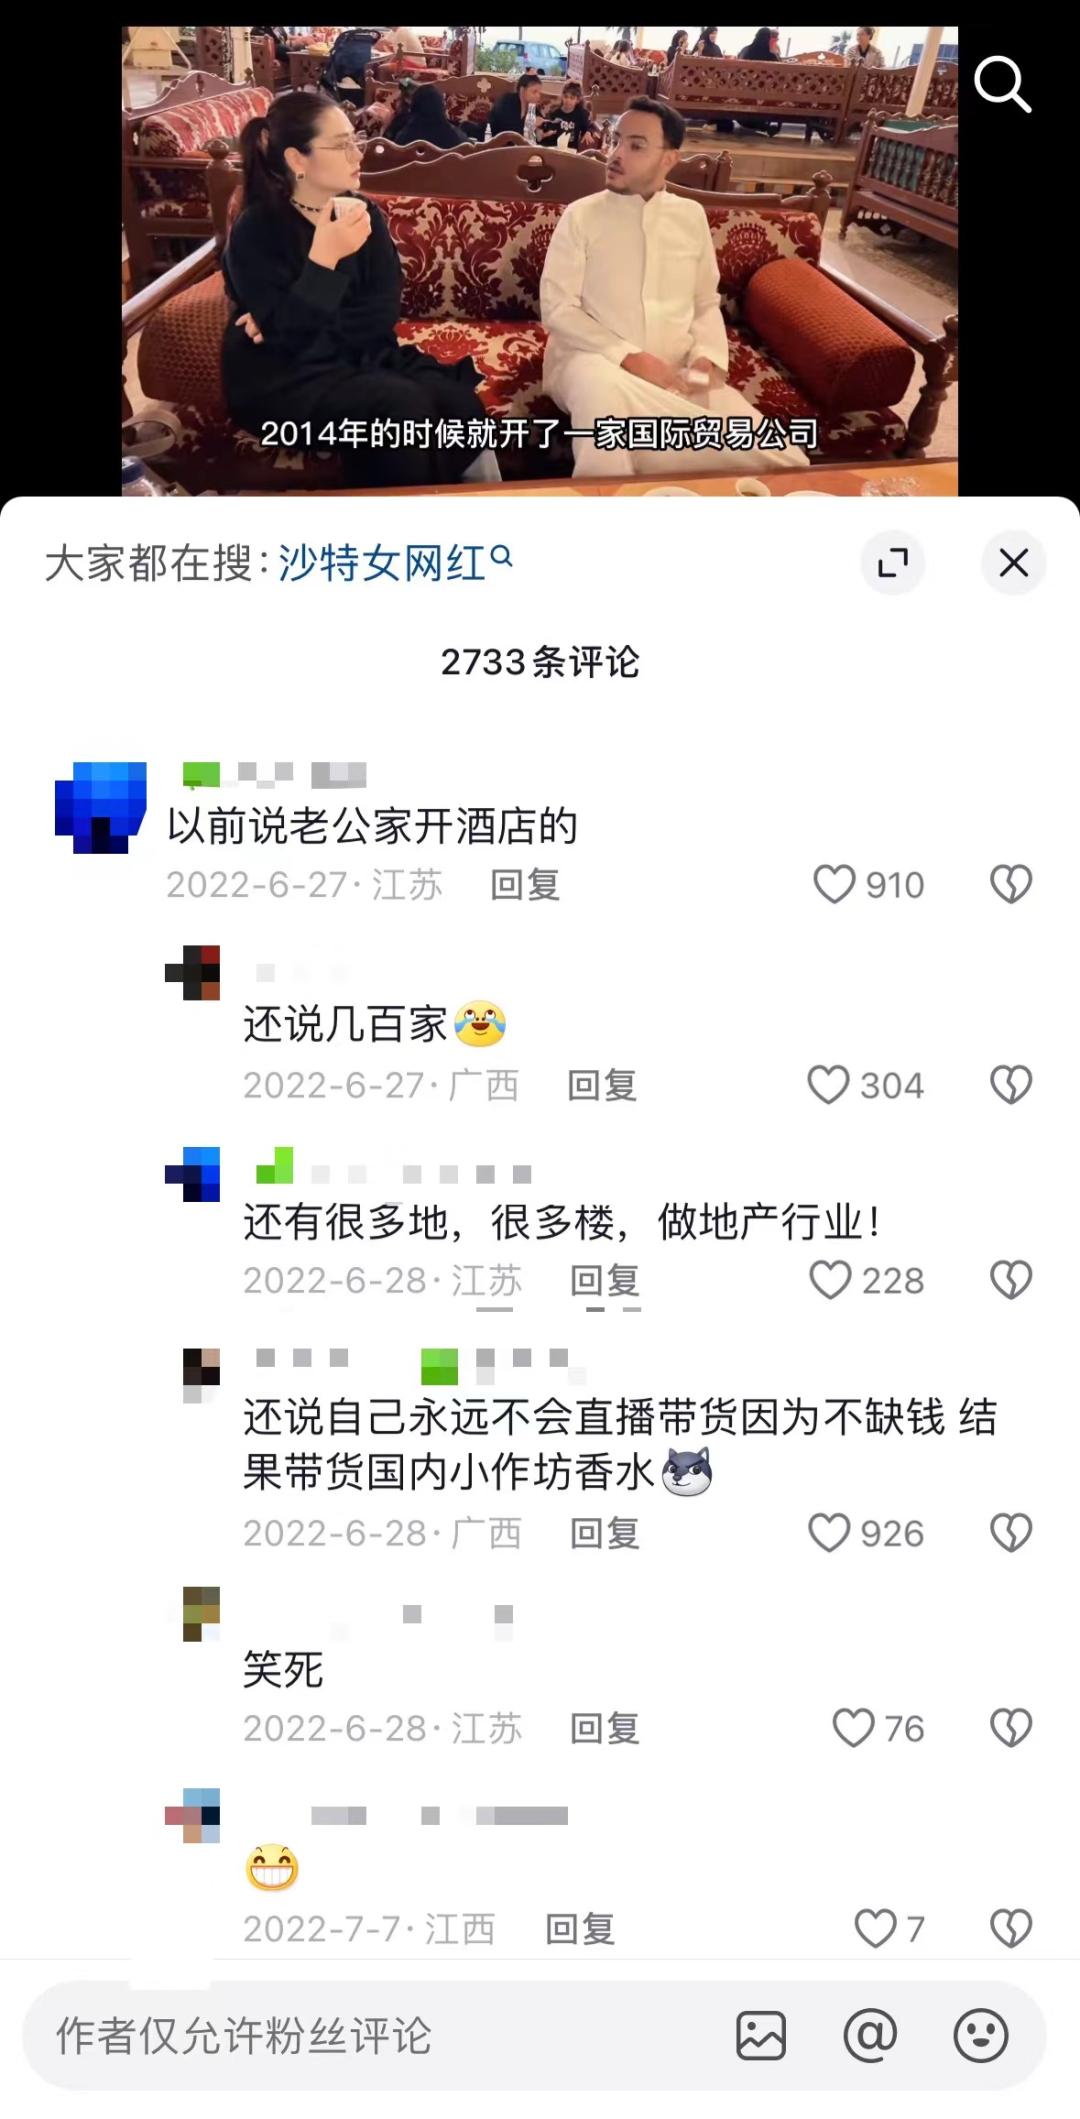Reply to the 笑死 comment

[x=605, y=1728]
